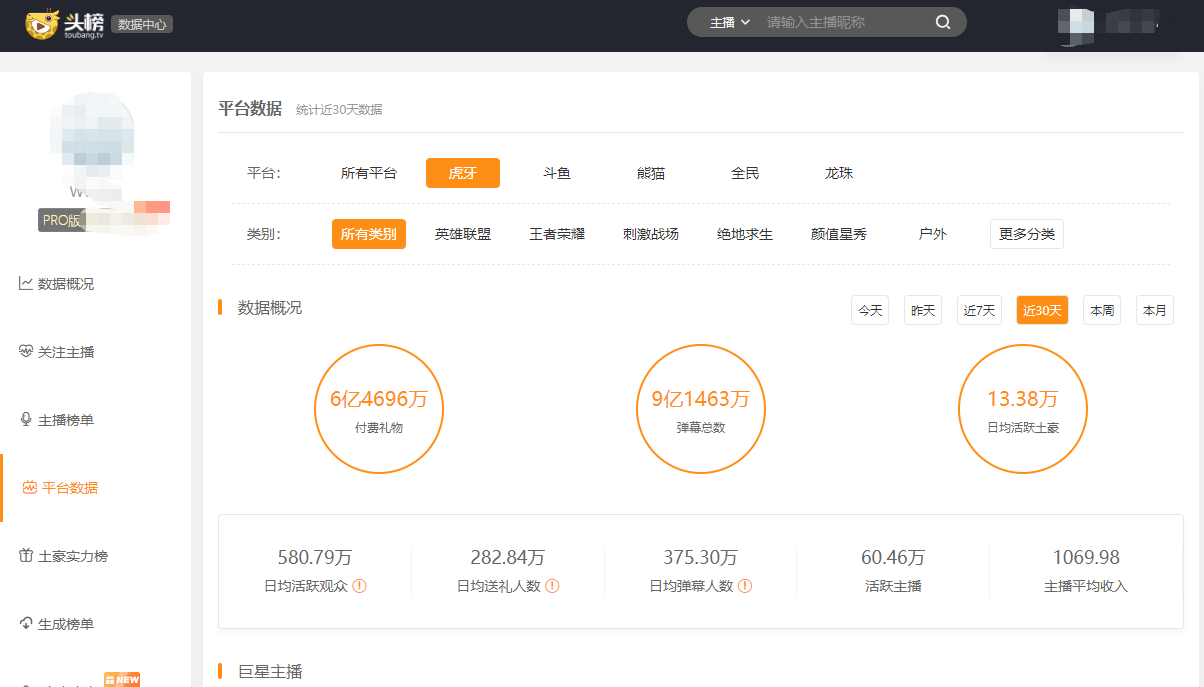Filter by 英雄联盟 category
This screenshot has width=1204, height=687.
463,234
